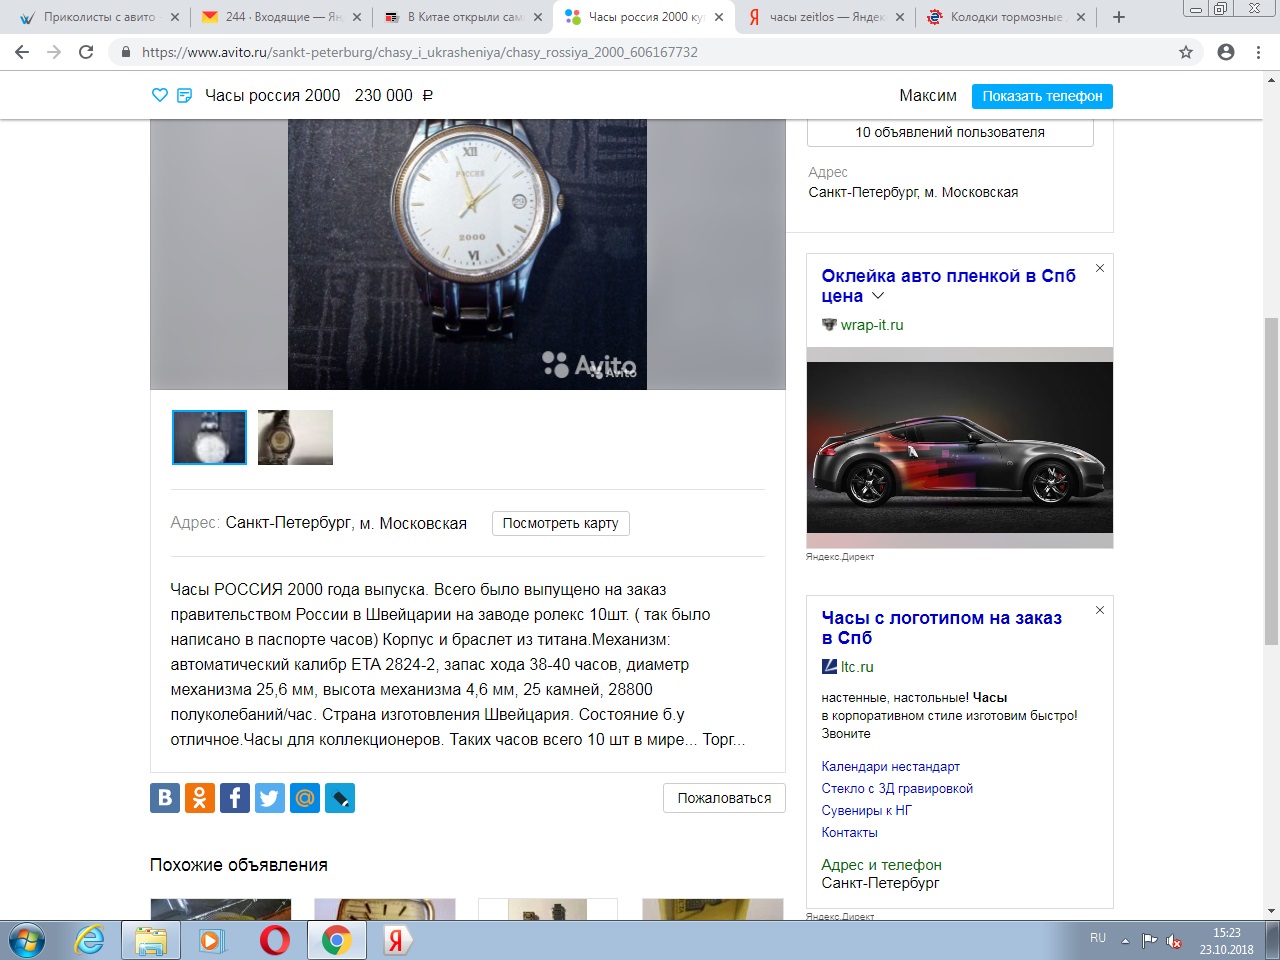Share listing on Facebook
This screenshot has width=1280, height=960.
click(235, 798)
